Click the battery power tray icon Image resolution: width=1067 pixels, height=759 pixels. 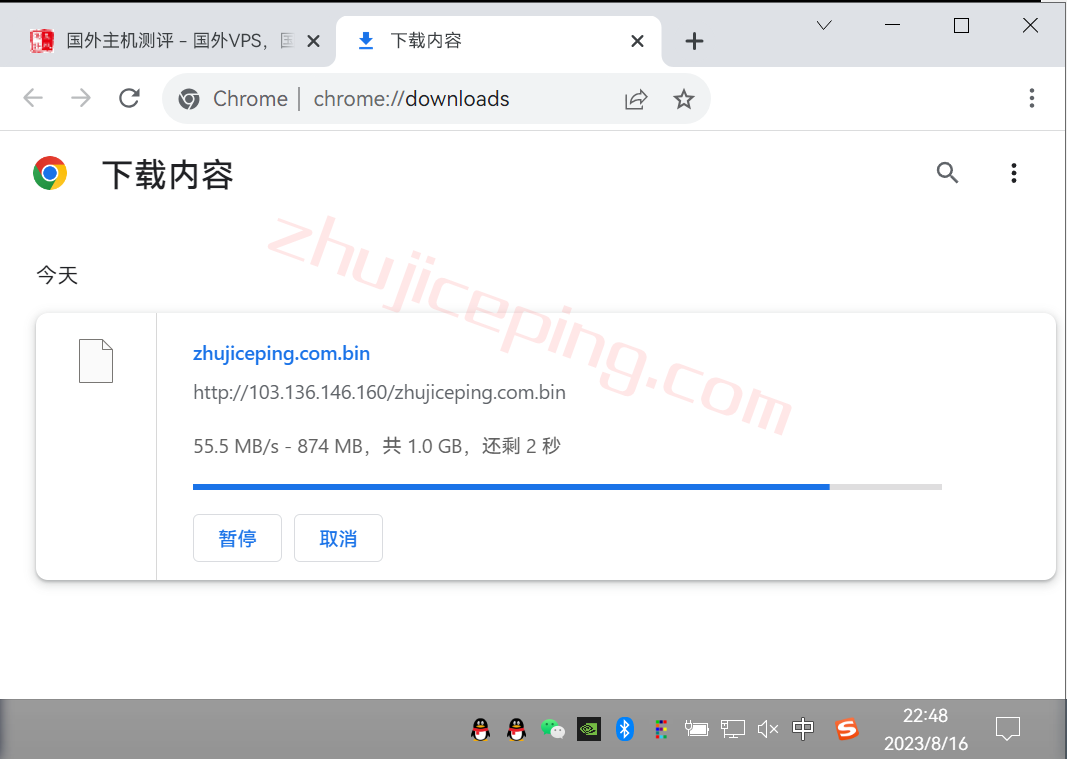[696, 730]
